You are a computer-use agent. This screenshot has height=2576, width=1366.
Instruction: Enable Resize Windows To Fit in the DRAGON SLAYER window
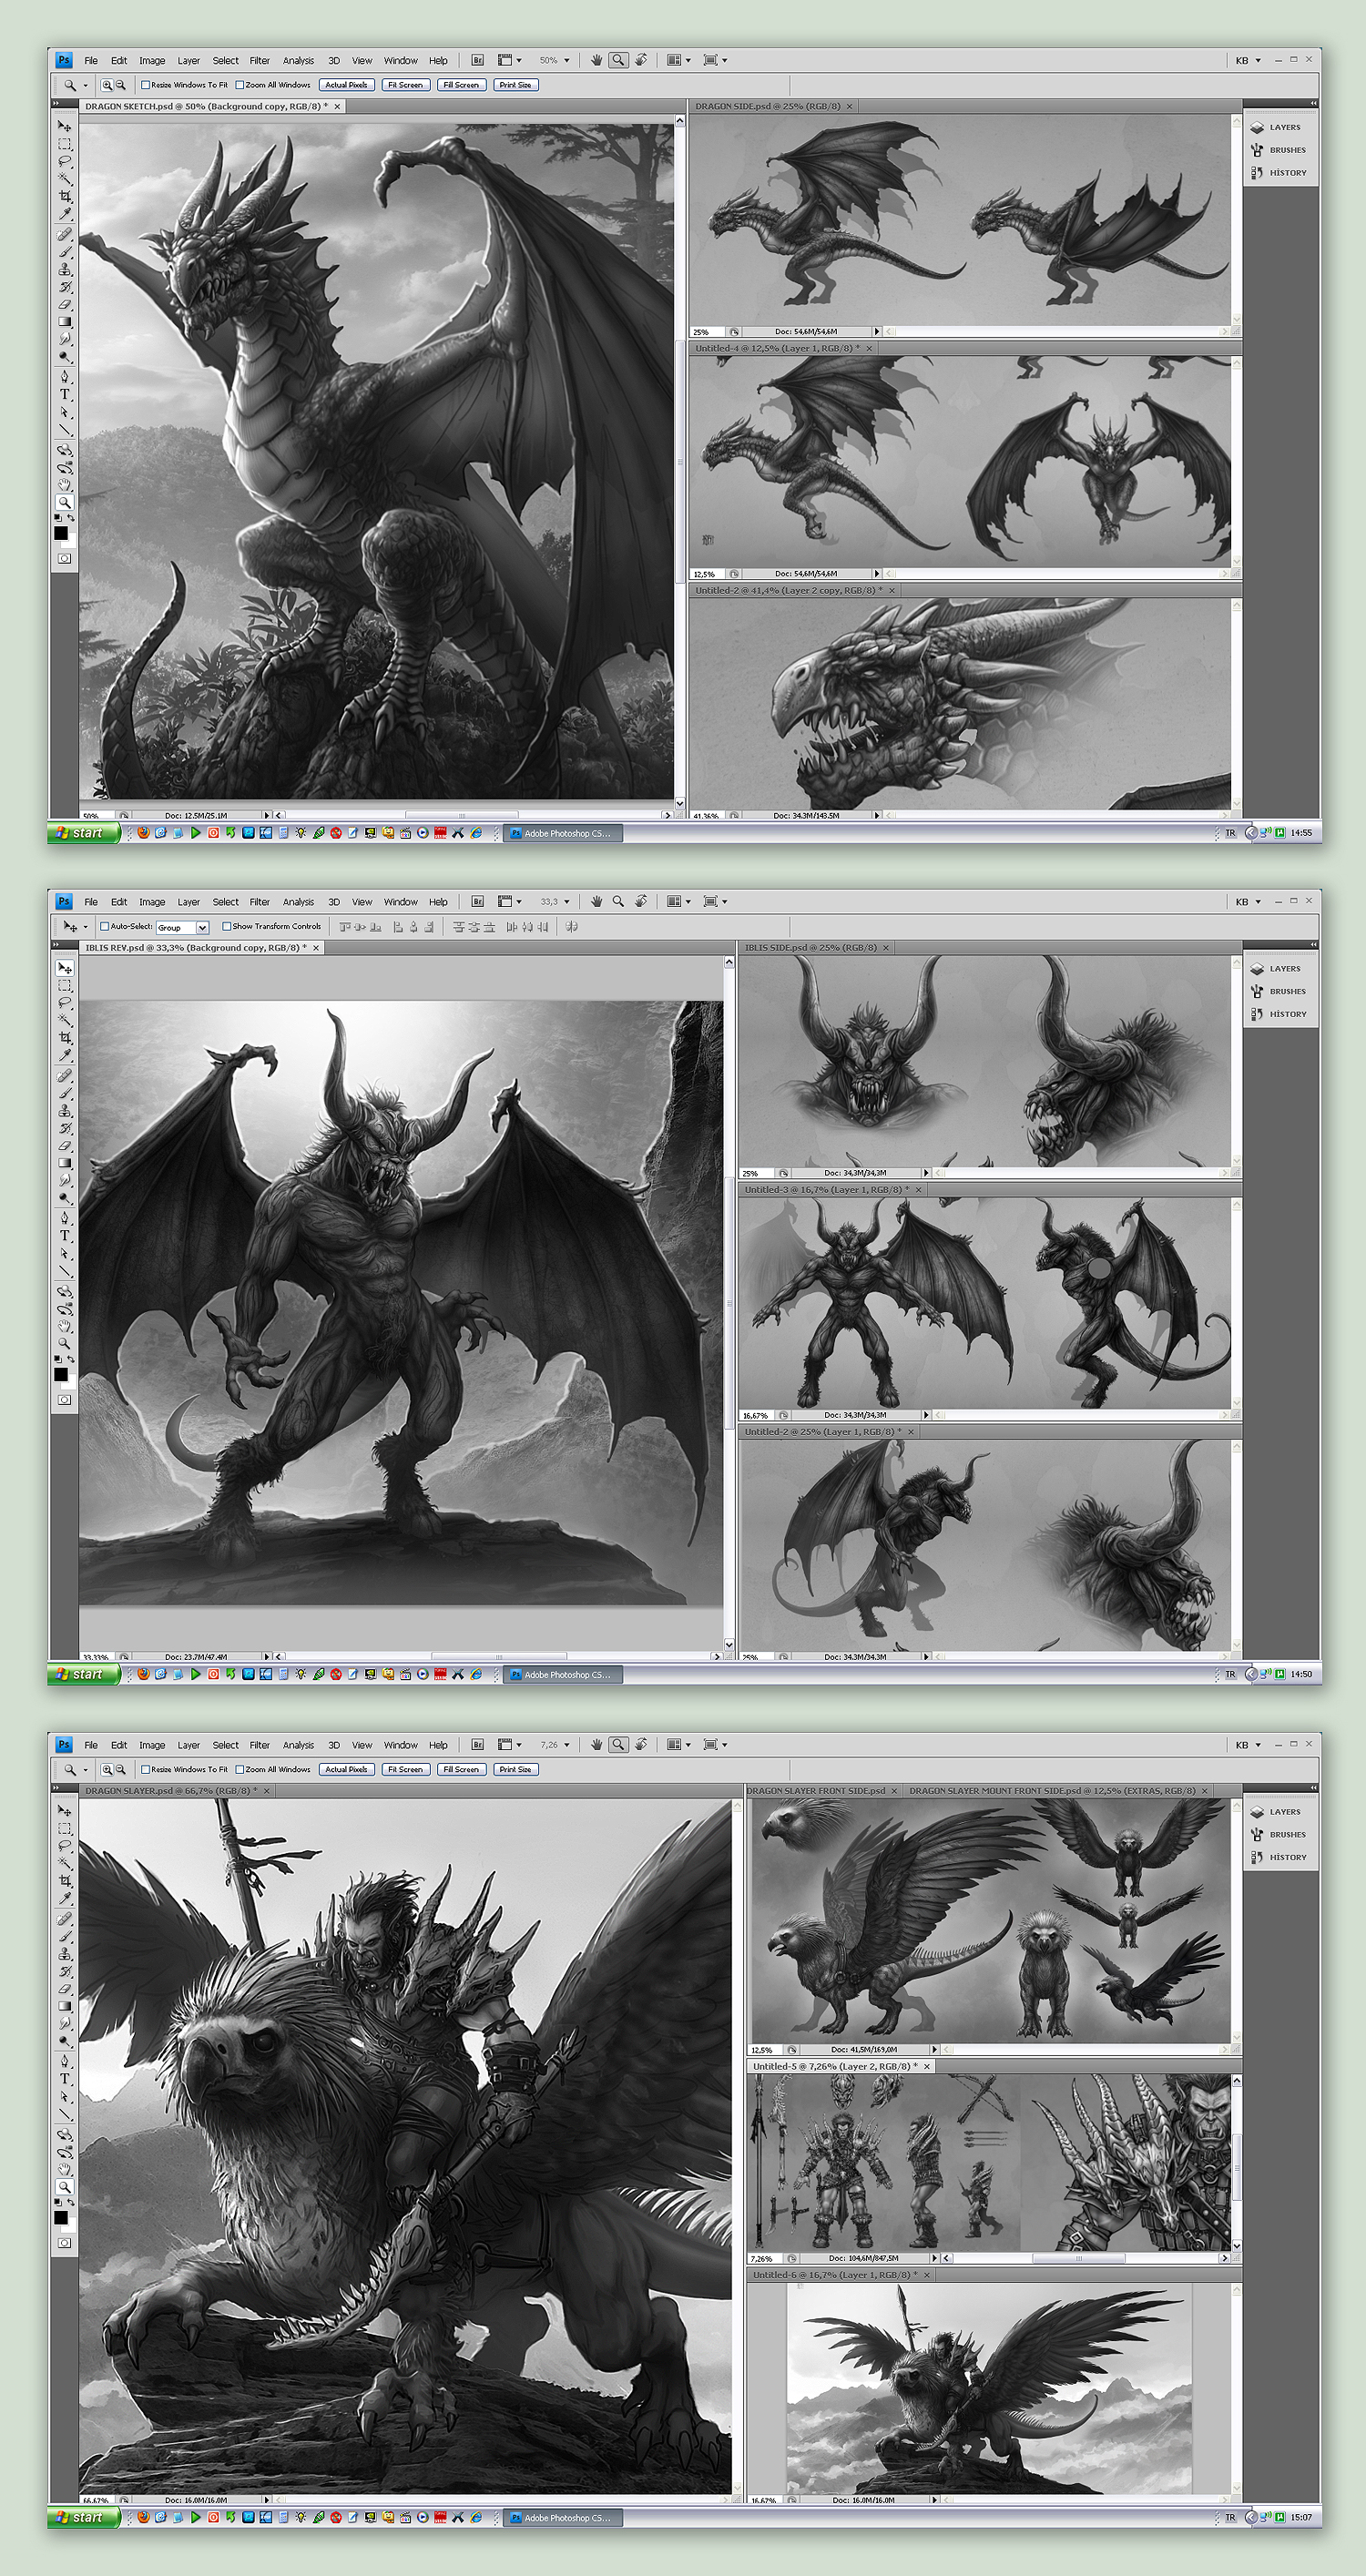[146, 1769]
